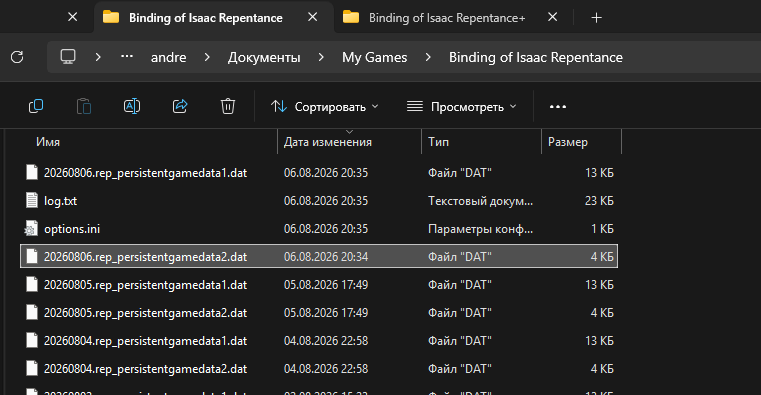
Task: Click the This PC monitor icon in address bar
Action: (68, 57)
